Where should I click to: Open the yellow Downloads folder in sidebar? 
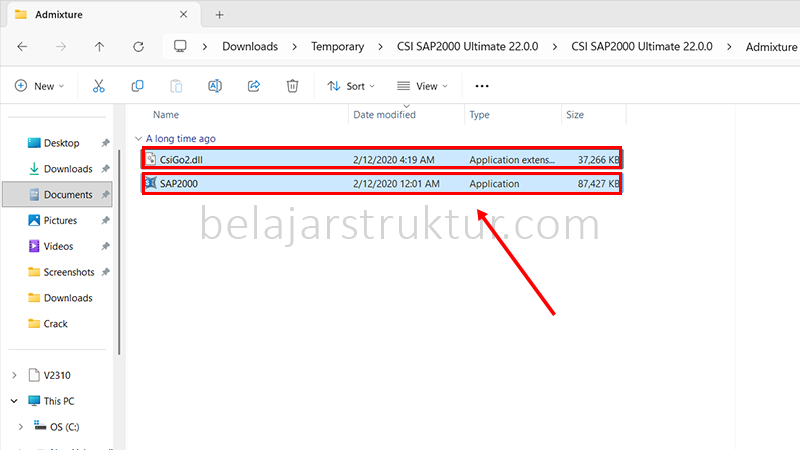point(68,298)
